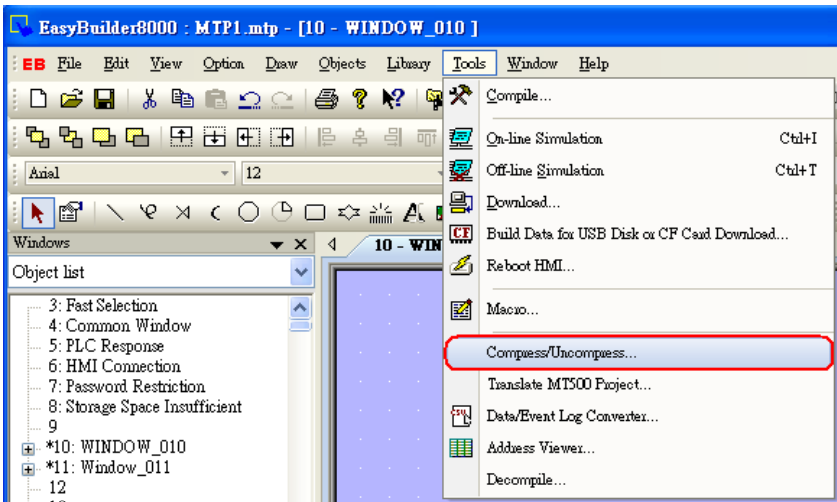Select the Rectangle drawing tool
The height and width of the screenshot is (502, 837).
tap(315, 213)
